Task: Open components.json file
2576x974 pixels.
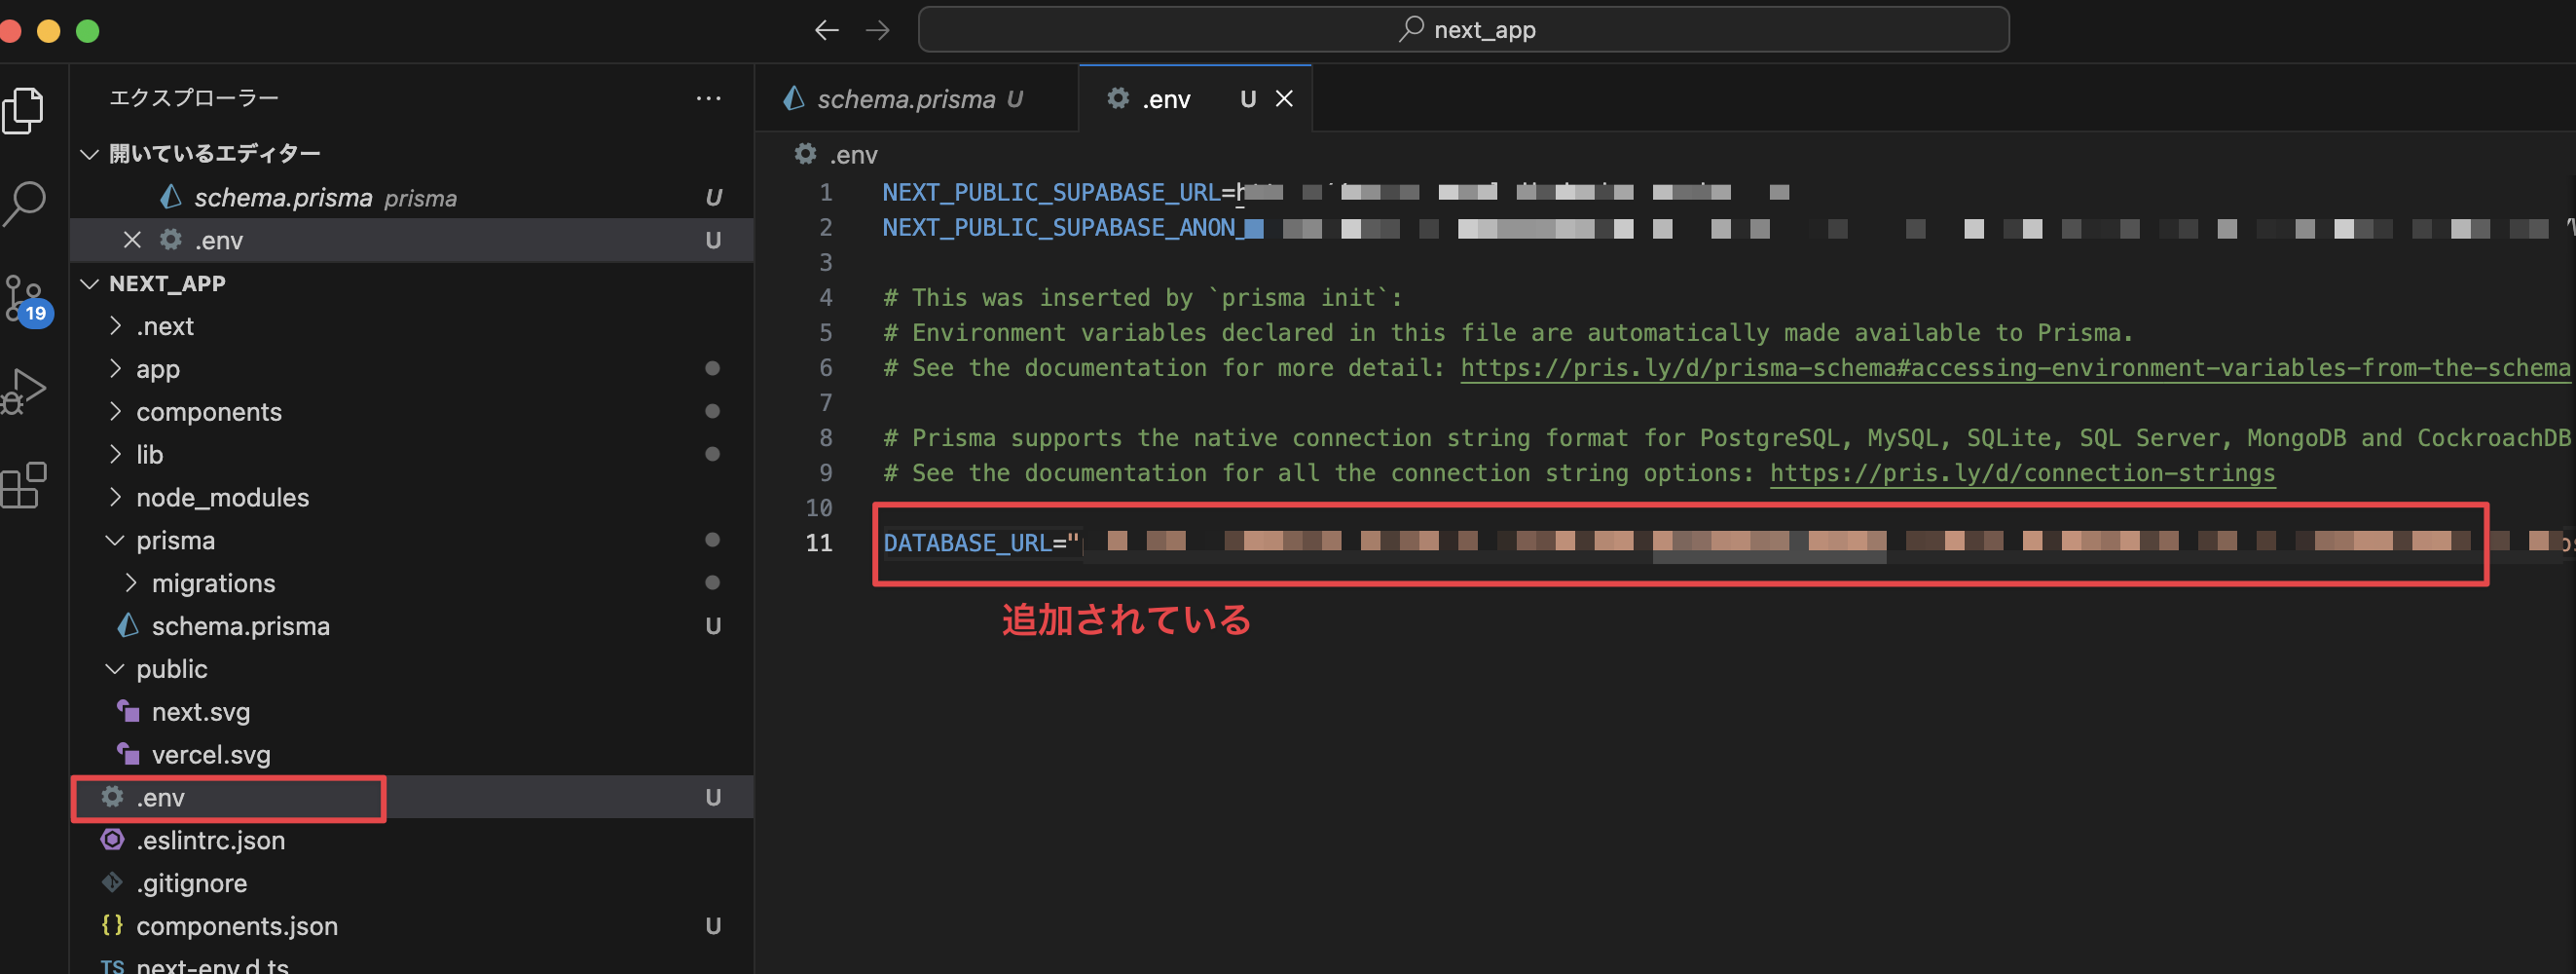Action: point(412,927)
